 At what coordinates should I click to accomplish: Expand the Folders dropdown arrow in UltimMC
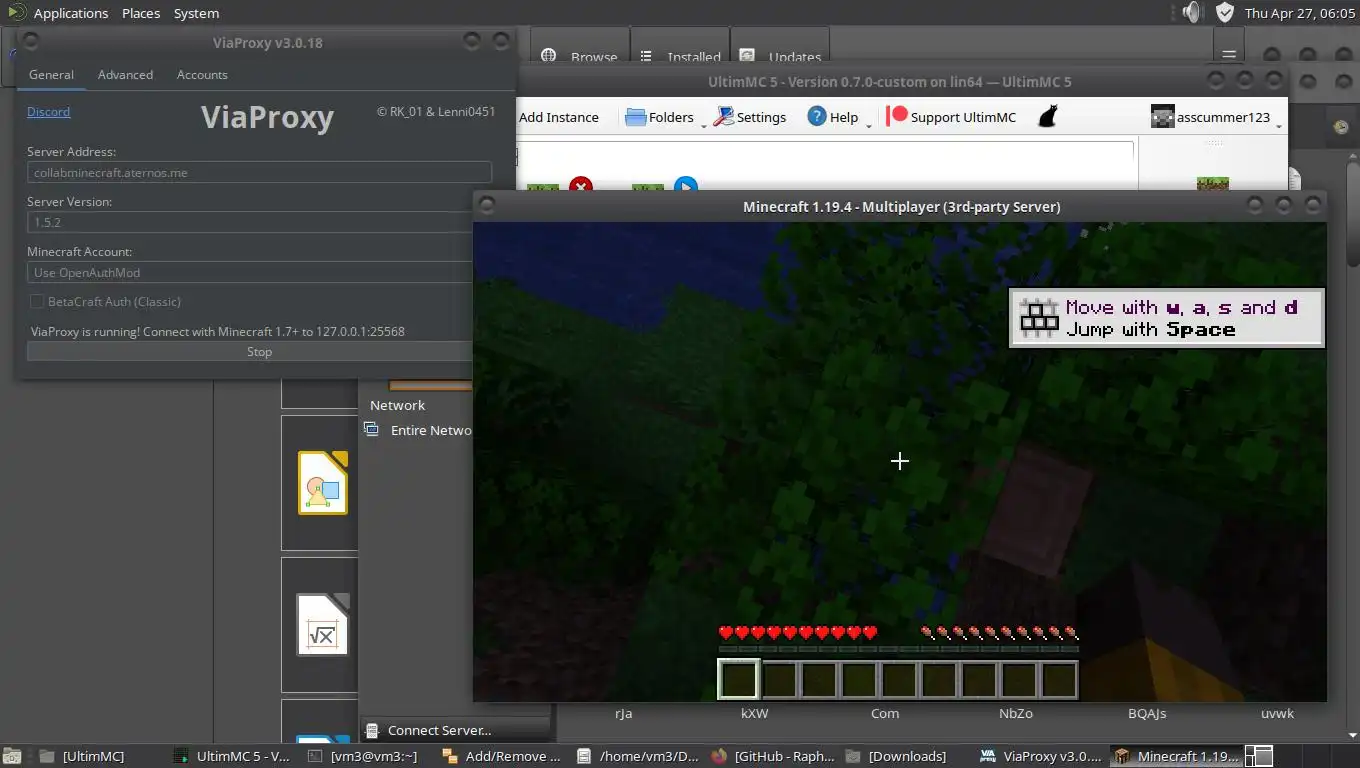(703, 125)
